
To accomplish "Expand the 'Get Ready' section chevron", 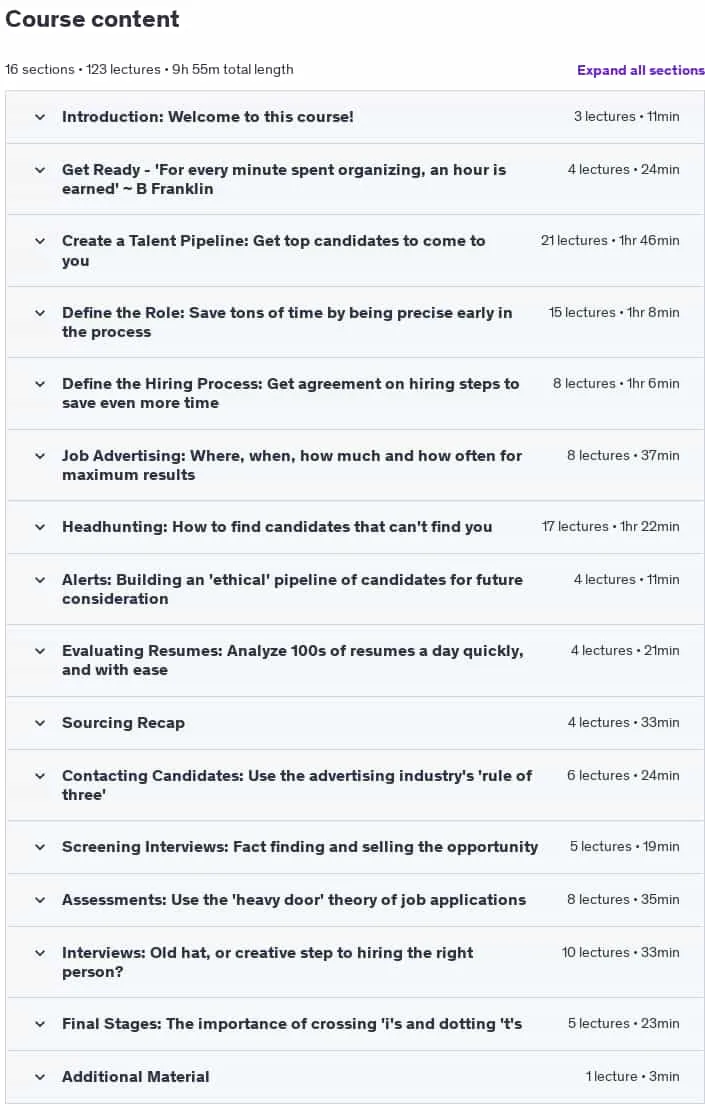I will pyautogui.click(x=40, y=170).
